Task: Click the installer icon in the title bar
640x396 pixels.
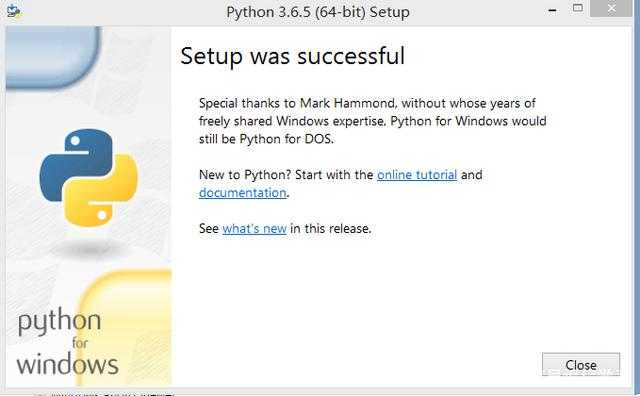Action: pyautogui.click(x=13, y=11)
